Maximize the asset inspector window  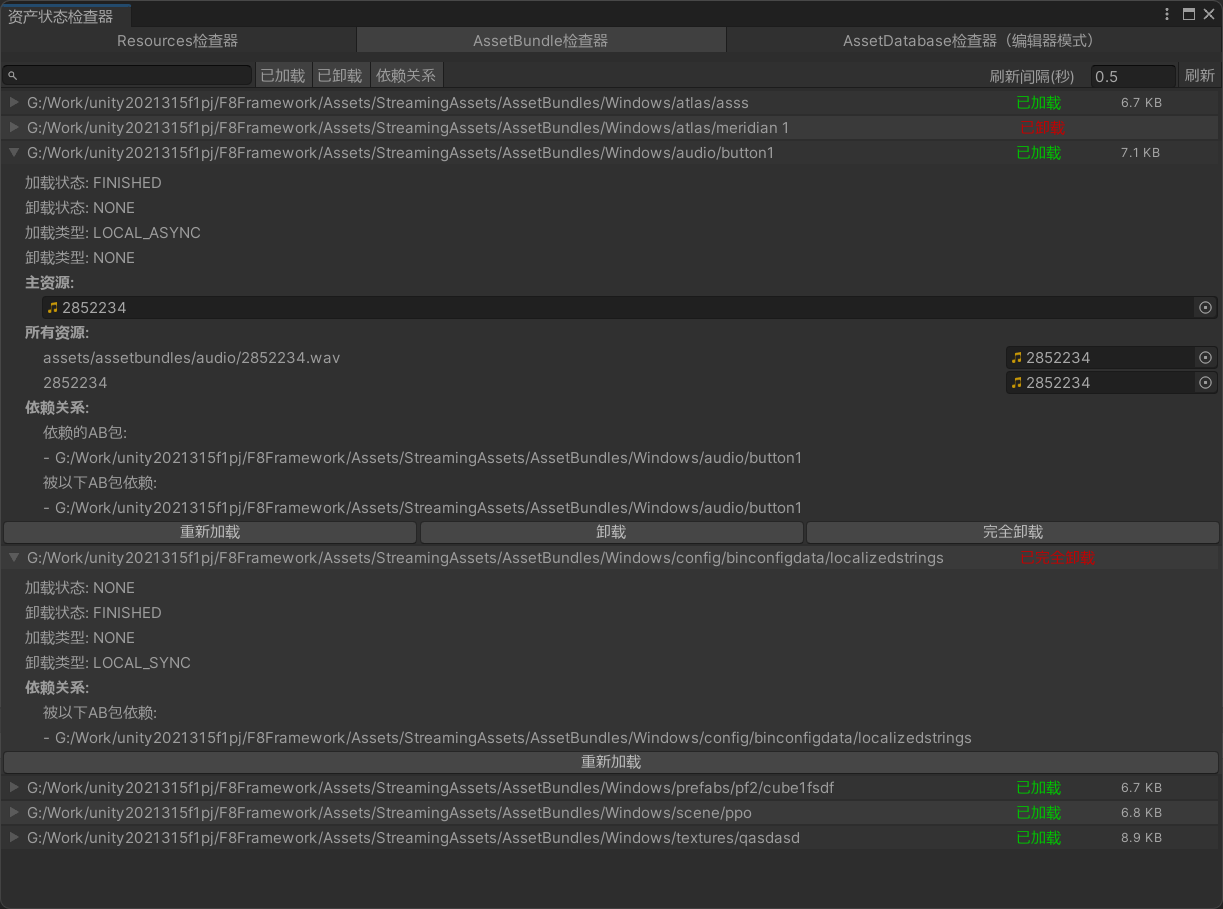(x=1189, y=14)
